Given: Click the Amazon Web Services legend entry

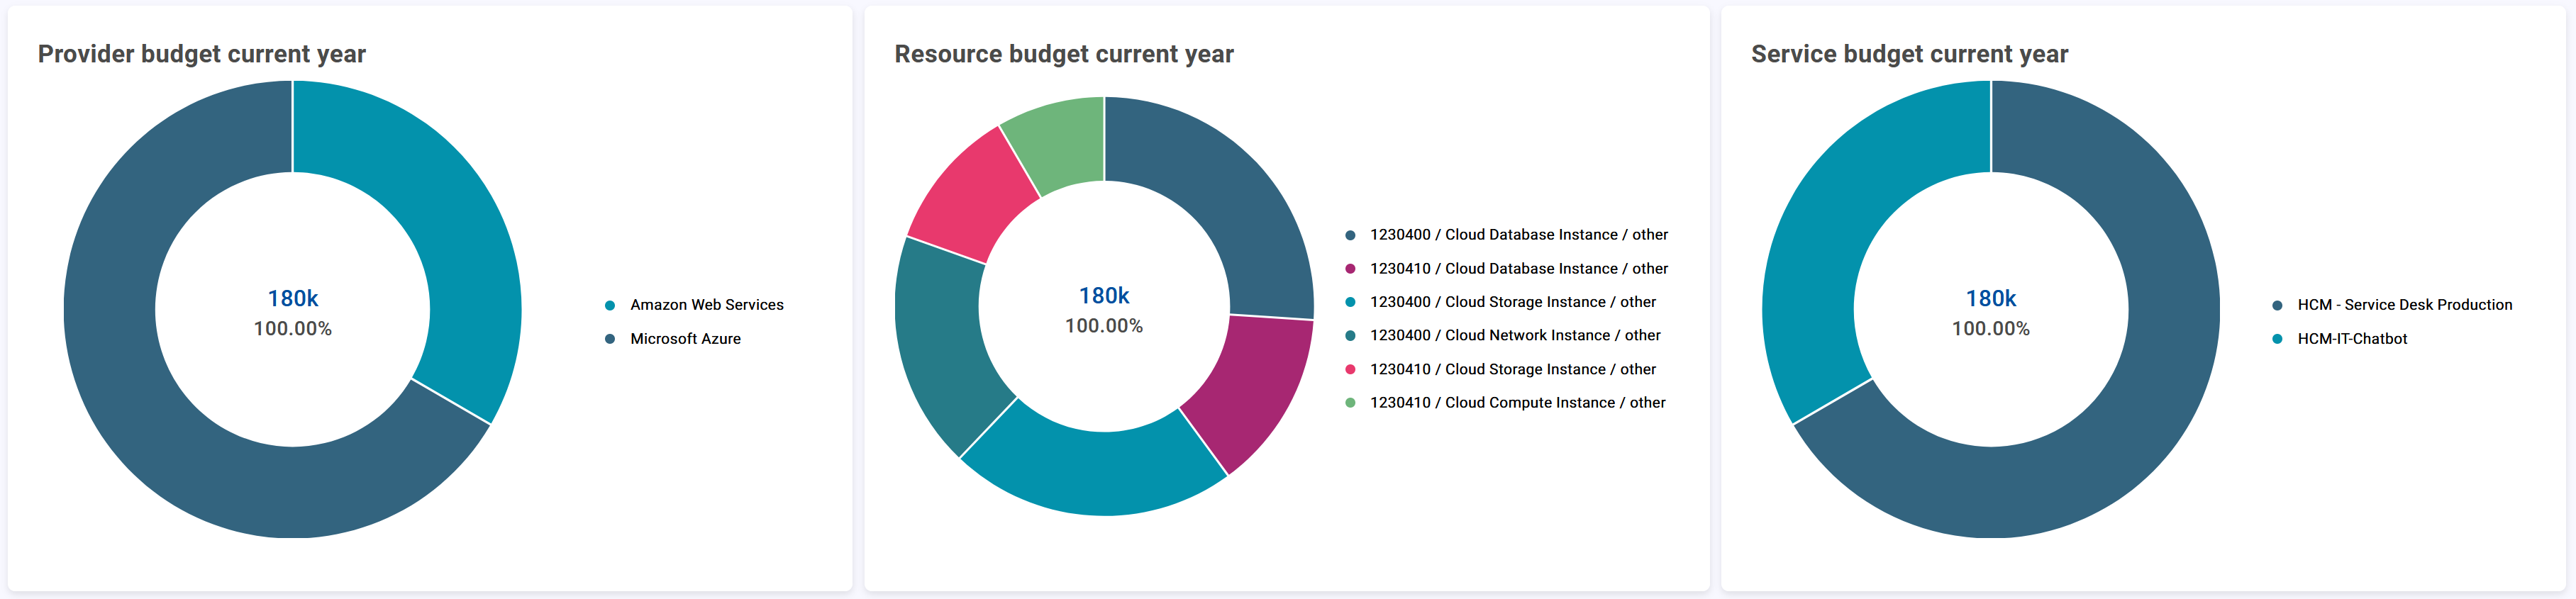Looking at the screenshot, I should [x=695, y=305].
